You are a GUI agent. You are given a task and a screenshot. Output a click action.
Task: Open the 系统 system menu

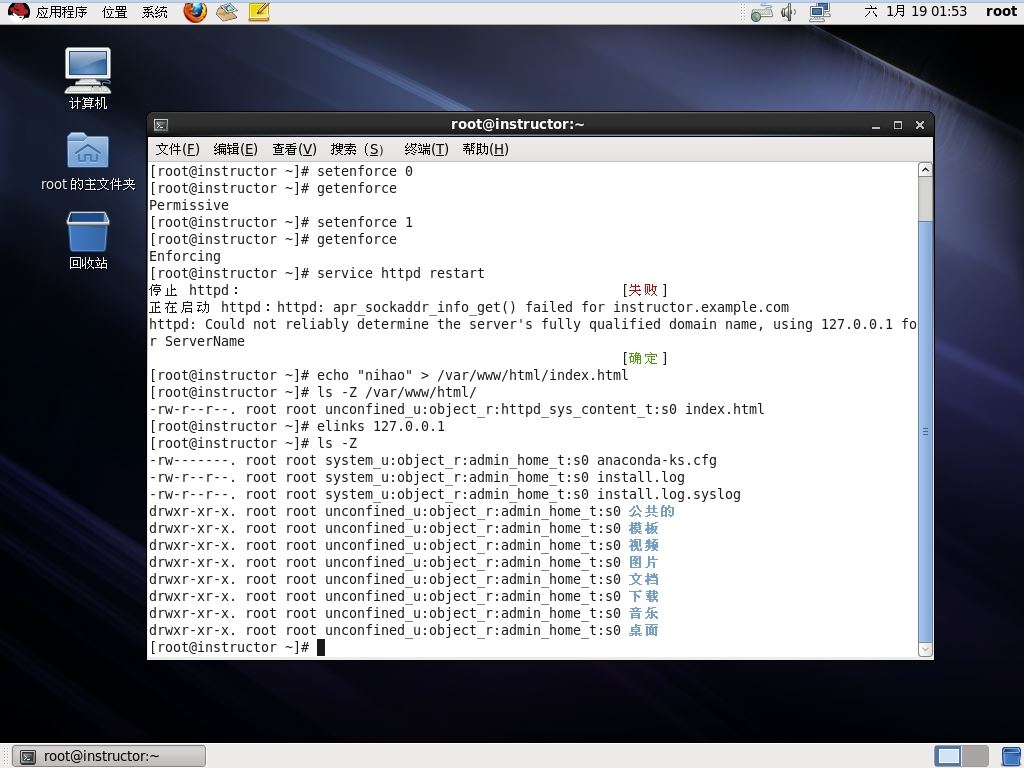click(155, 12)
